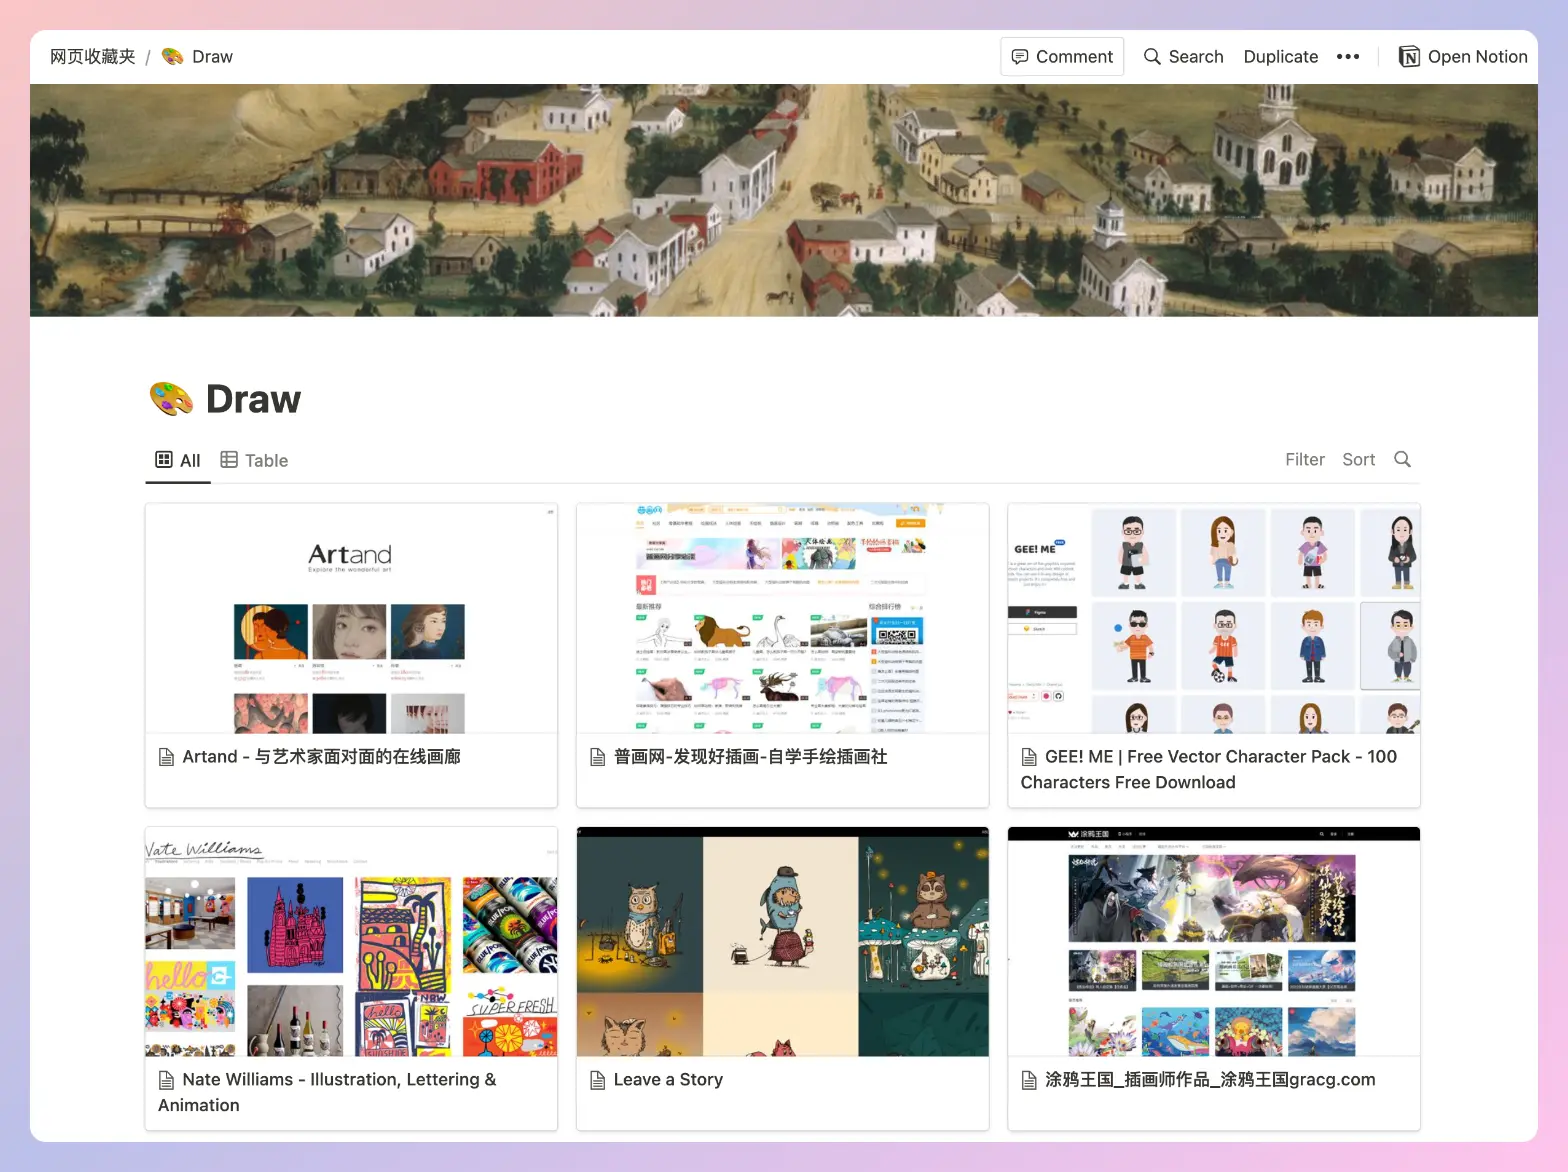The image size is (1568, 1172).
Task: Click the palette emoji beside Draw title
Action: click(x=172, y=399)
